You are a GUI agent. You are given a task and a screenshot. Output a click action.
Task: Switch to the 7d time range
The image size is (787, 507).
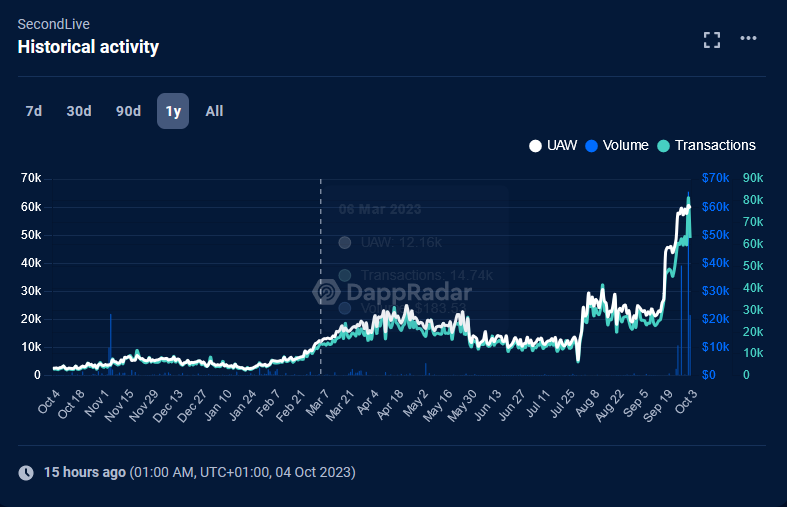(34, 111)
